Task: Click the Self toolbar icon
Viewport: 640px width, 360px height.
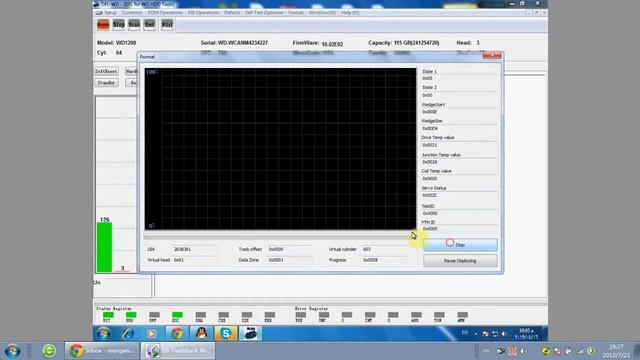Action: pyautogui.click(x=150, y=25)
